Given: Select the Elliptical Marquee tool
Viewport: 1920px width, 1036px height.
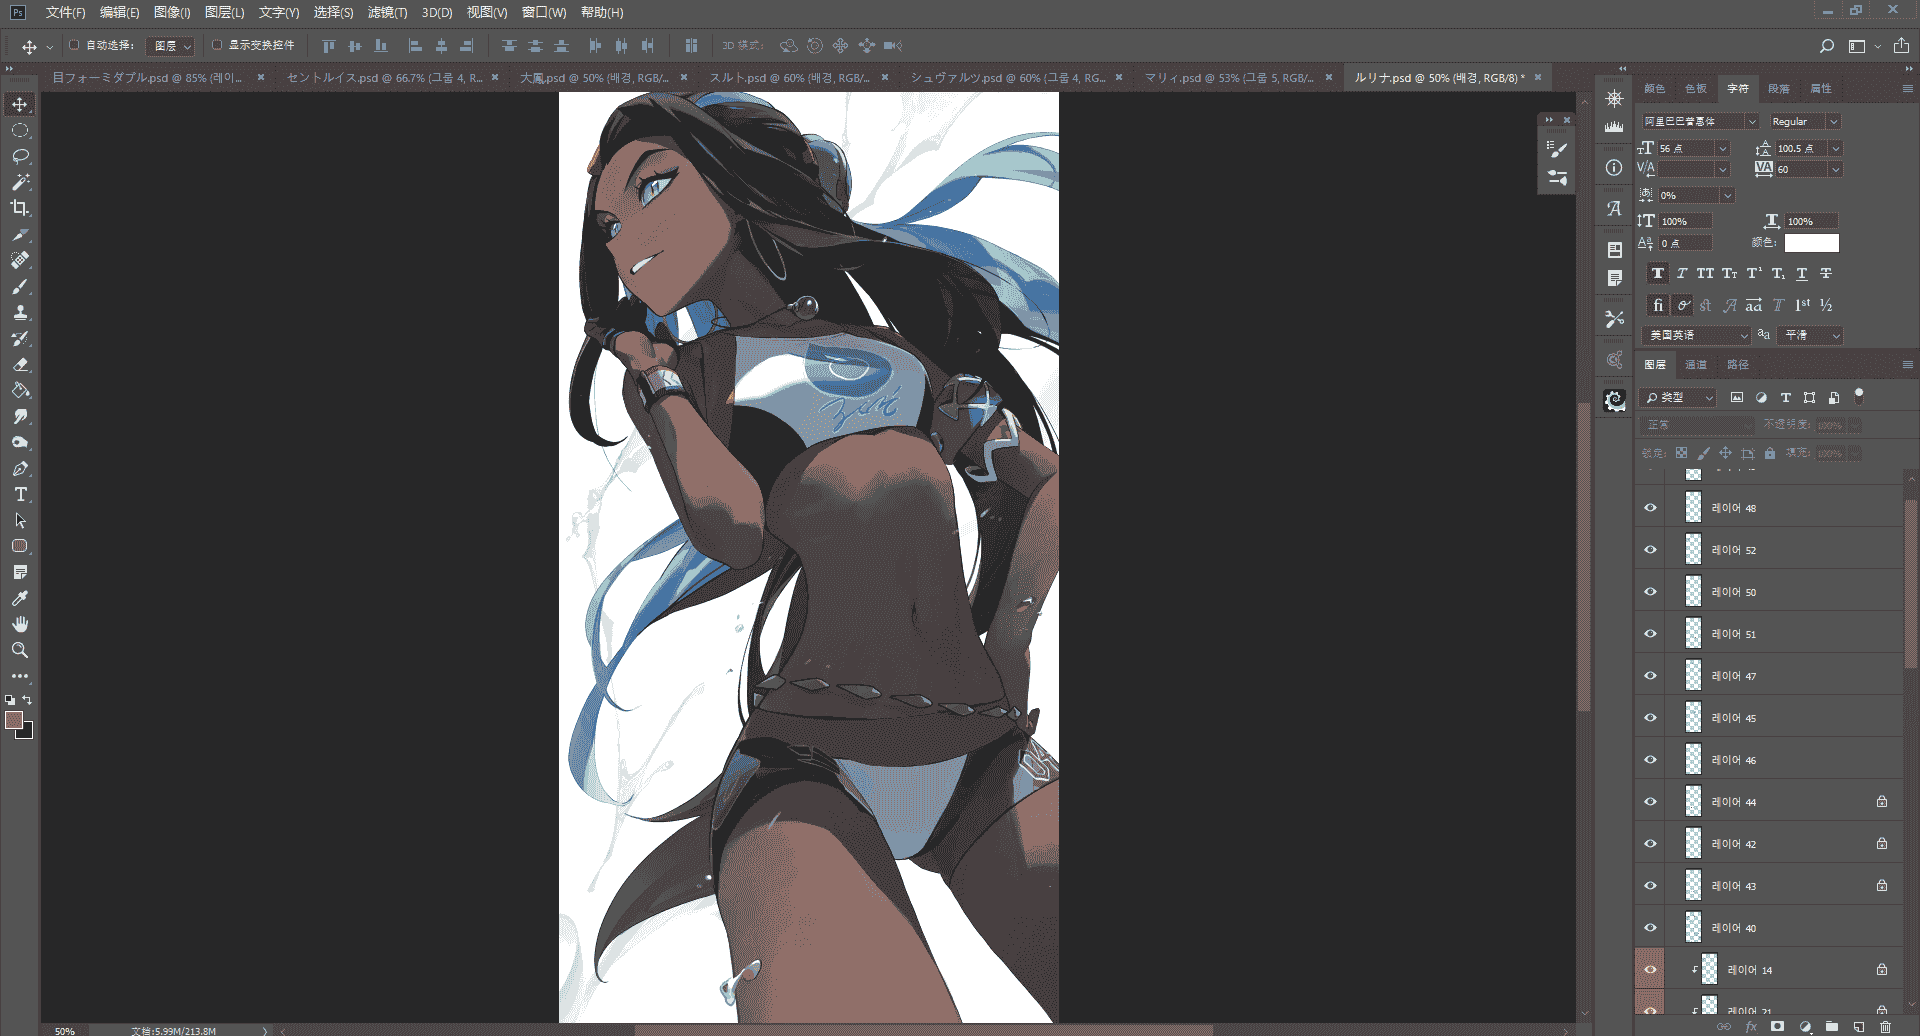Looking at the screenshot, I should coord(20,130).
